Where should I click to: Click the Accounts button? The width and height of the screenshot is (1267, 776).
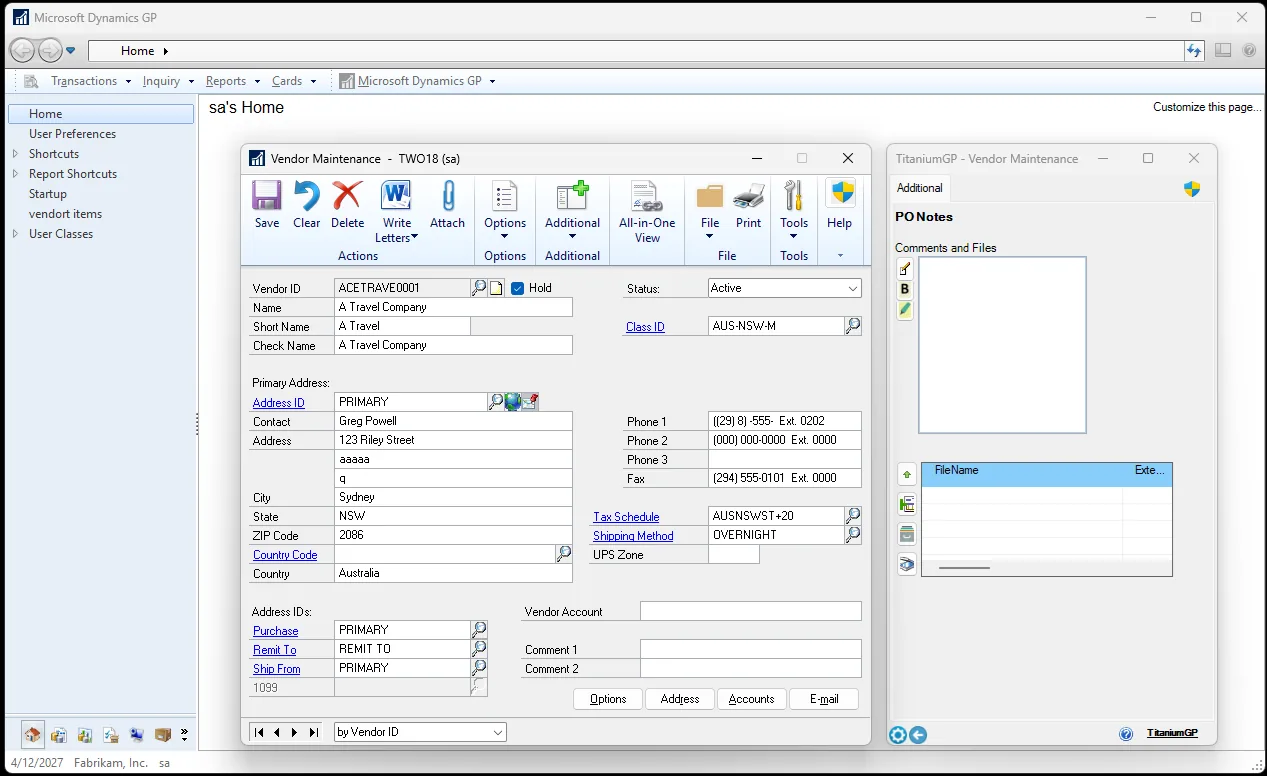pyautogui.click(x=752, y=699)
